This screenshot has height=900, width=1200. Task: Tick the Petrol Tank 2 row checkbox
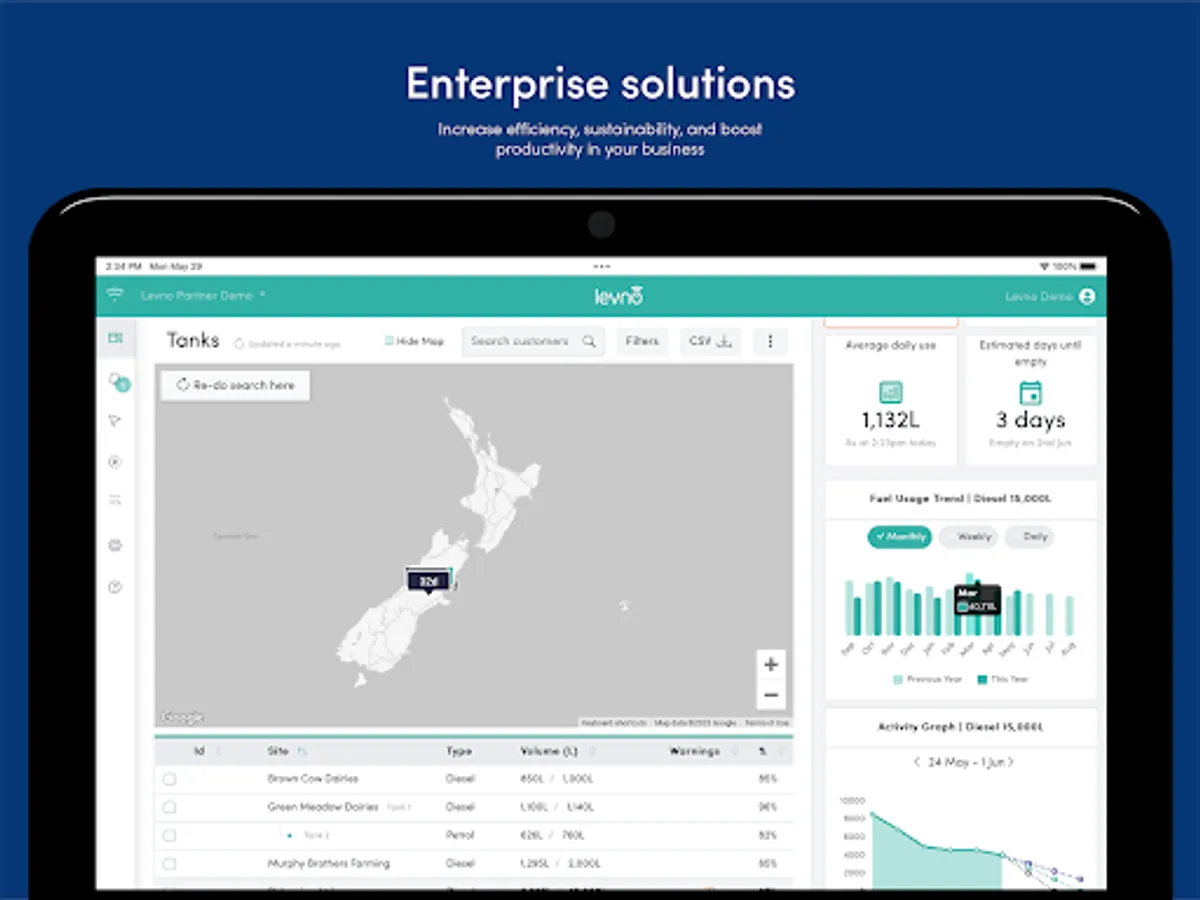169,835
